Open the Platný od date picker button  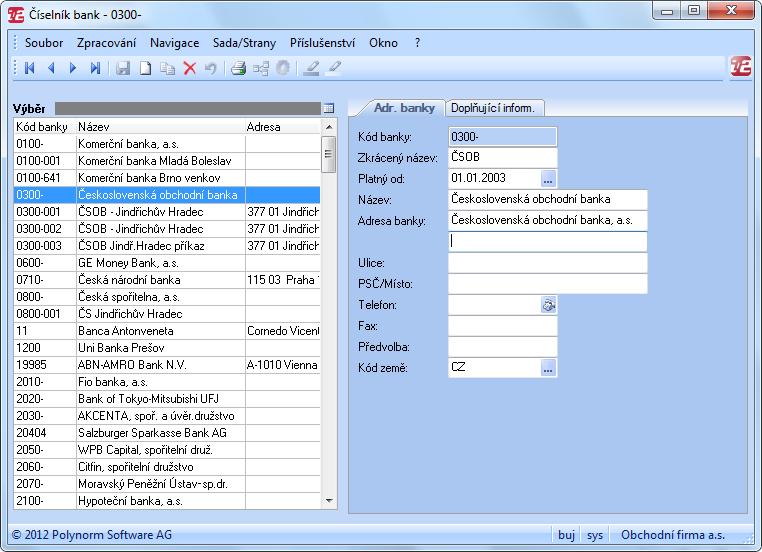[x=548, y=179]
